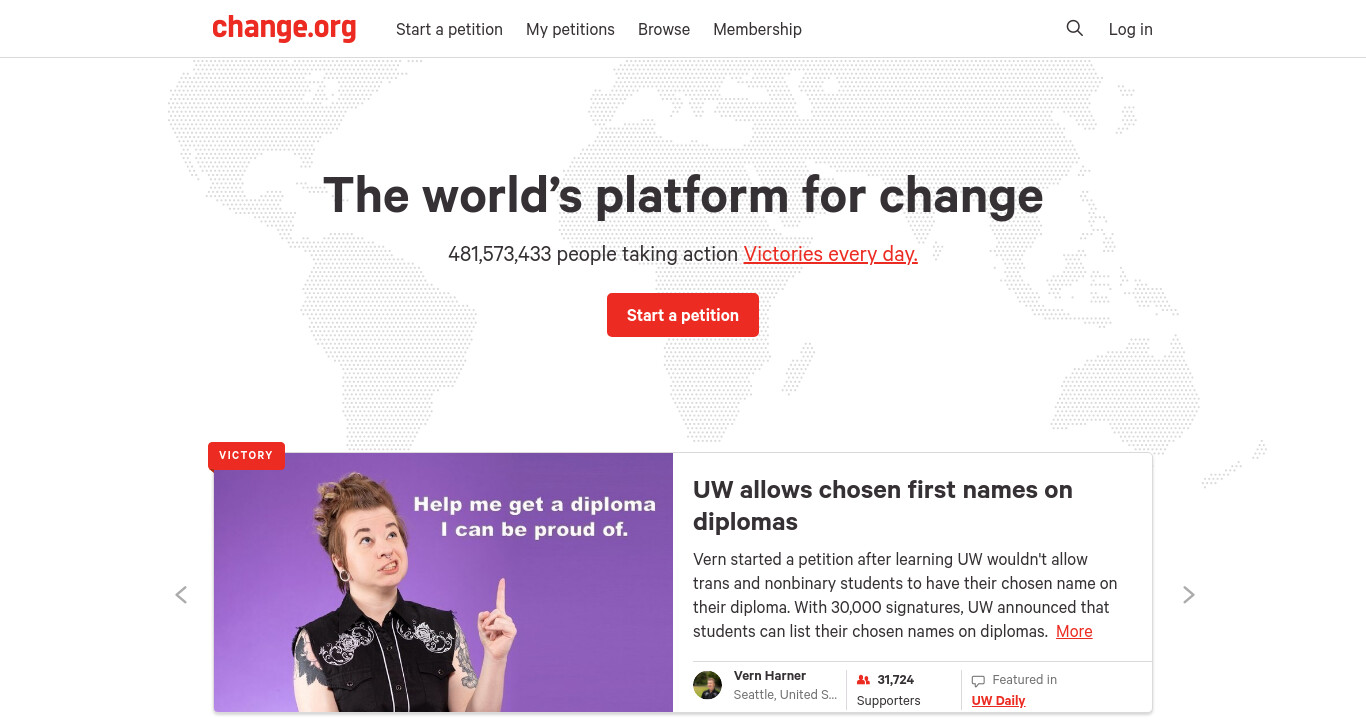Click Vern Harner's avatar photo
1366x728 pixels.
tap(707, 685)
